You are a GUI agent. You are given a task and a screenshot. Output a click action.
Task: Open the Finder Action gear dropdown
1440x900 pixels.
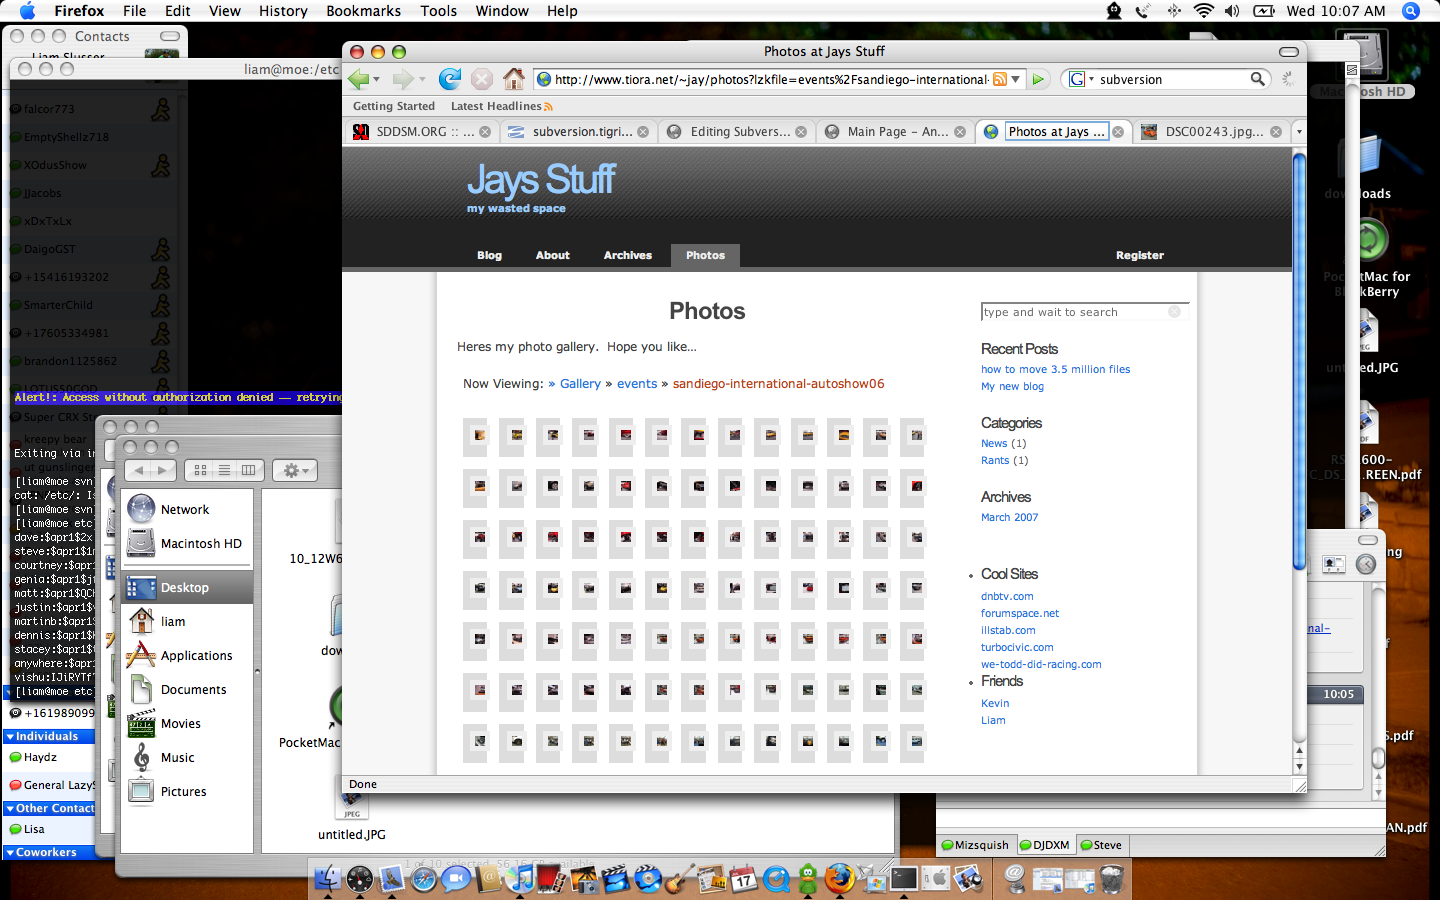pos(295,470)
